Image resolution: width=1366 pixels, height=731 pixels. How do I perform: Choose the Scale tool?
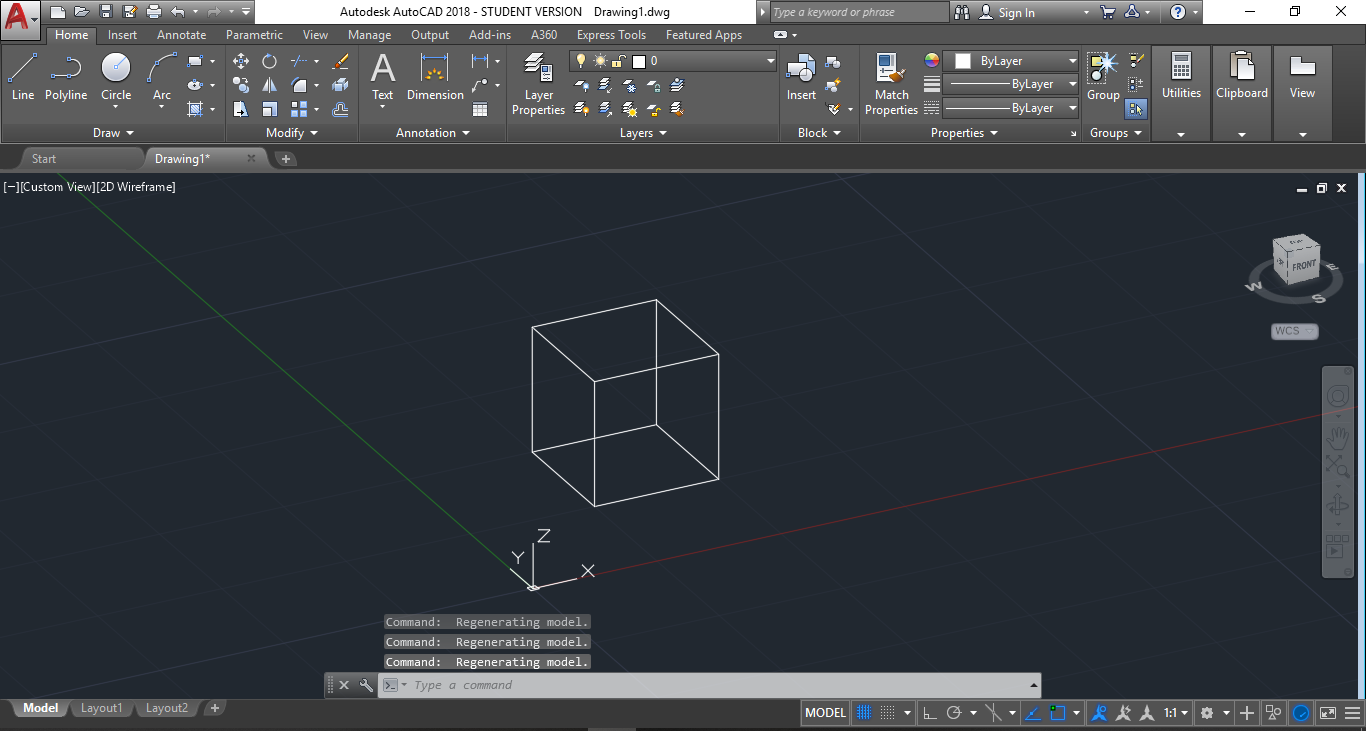tap(270, 109)
